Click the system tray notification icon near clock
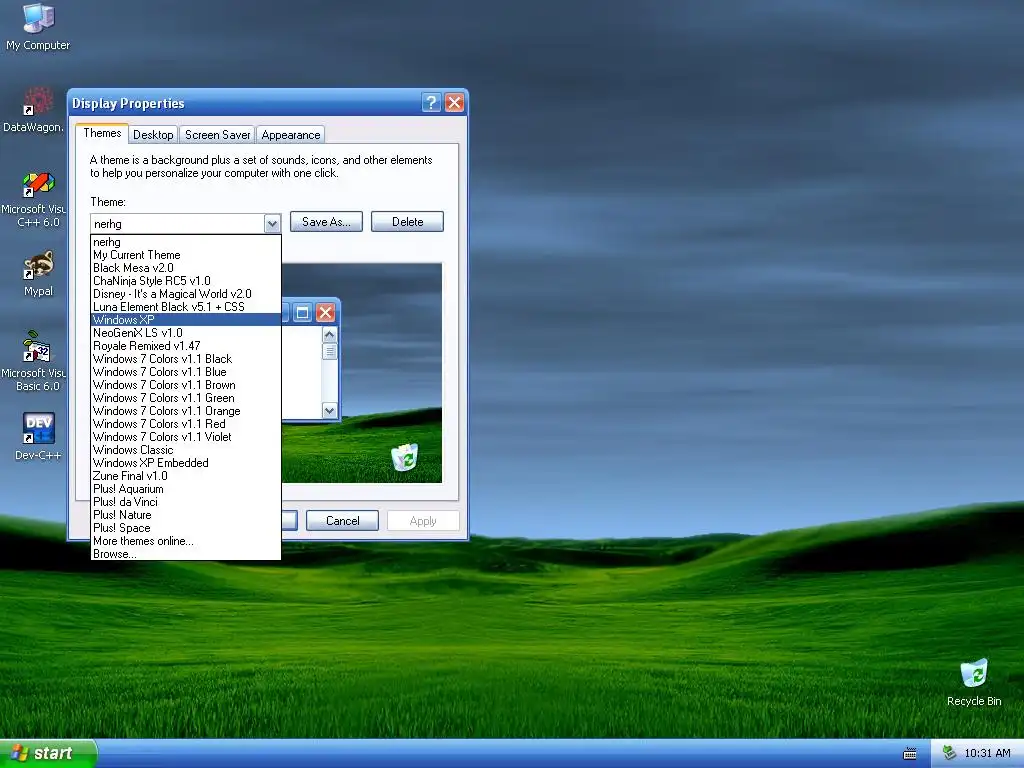The height and width of the screenshot is (768, 1024). tap(950, 753)
